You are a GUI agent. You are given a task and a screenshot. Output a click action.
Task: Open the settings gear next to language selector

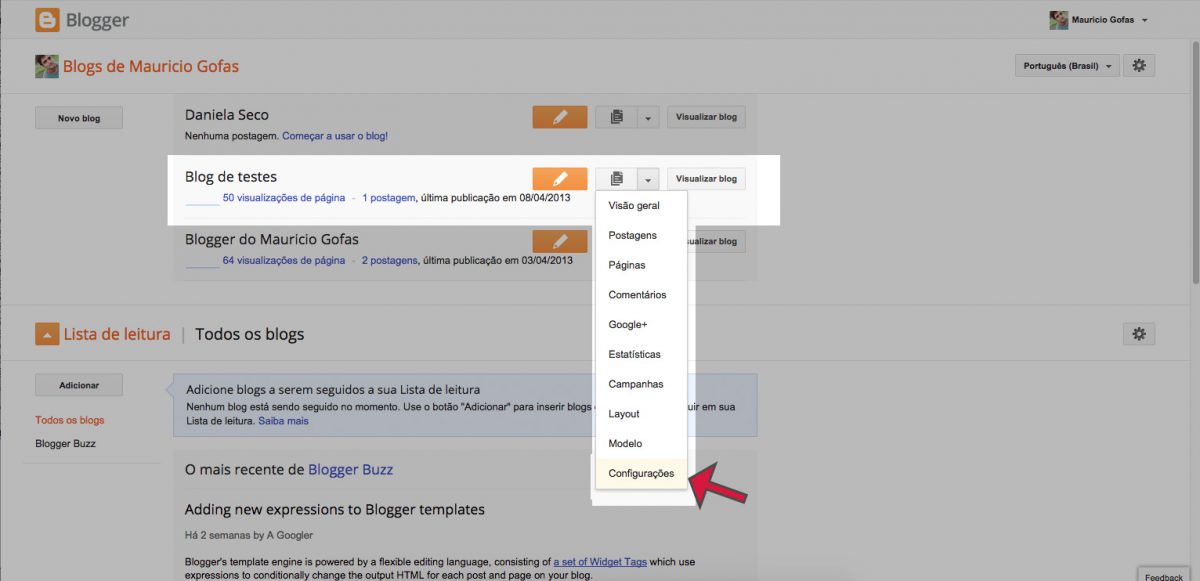1138,66
